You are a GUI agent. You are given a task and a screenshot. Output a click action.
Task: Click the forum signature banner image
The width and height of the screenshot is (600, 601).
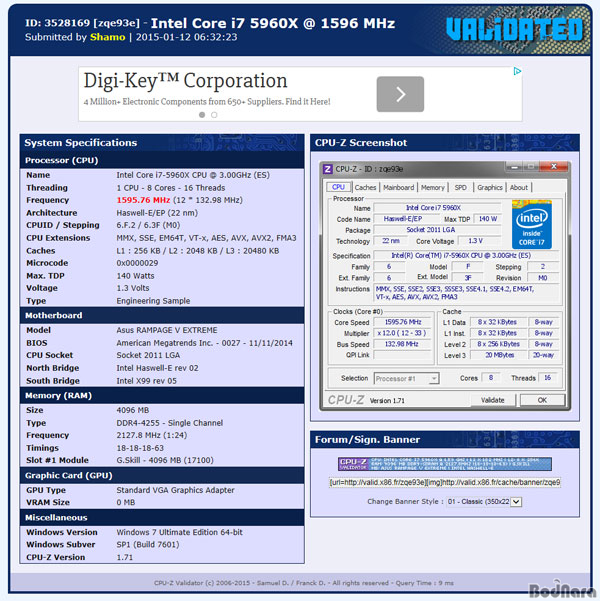(x=445, y=464)
